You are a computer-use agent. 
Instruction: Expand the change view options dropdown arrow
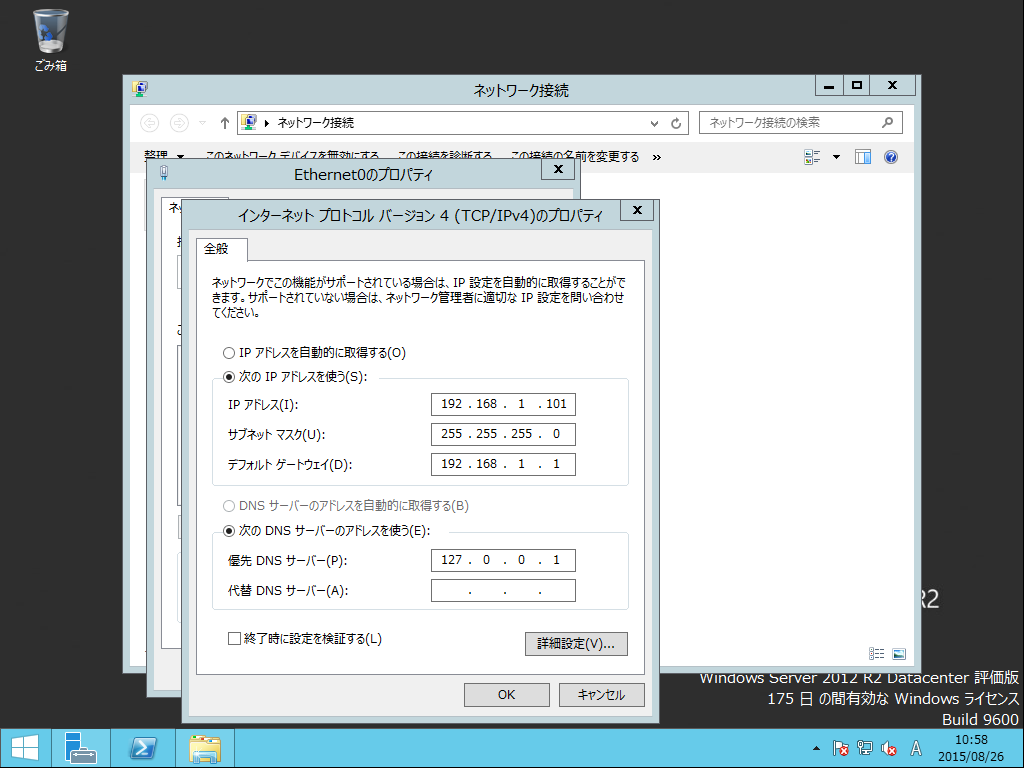[x=836, y=157]
